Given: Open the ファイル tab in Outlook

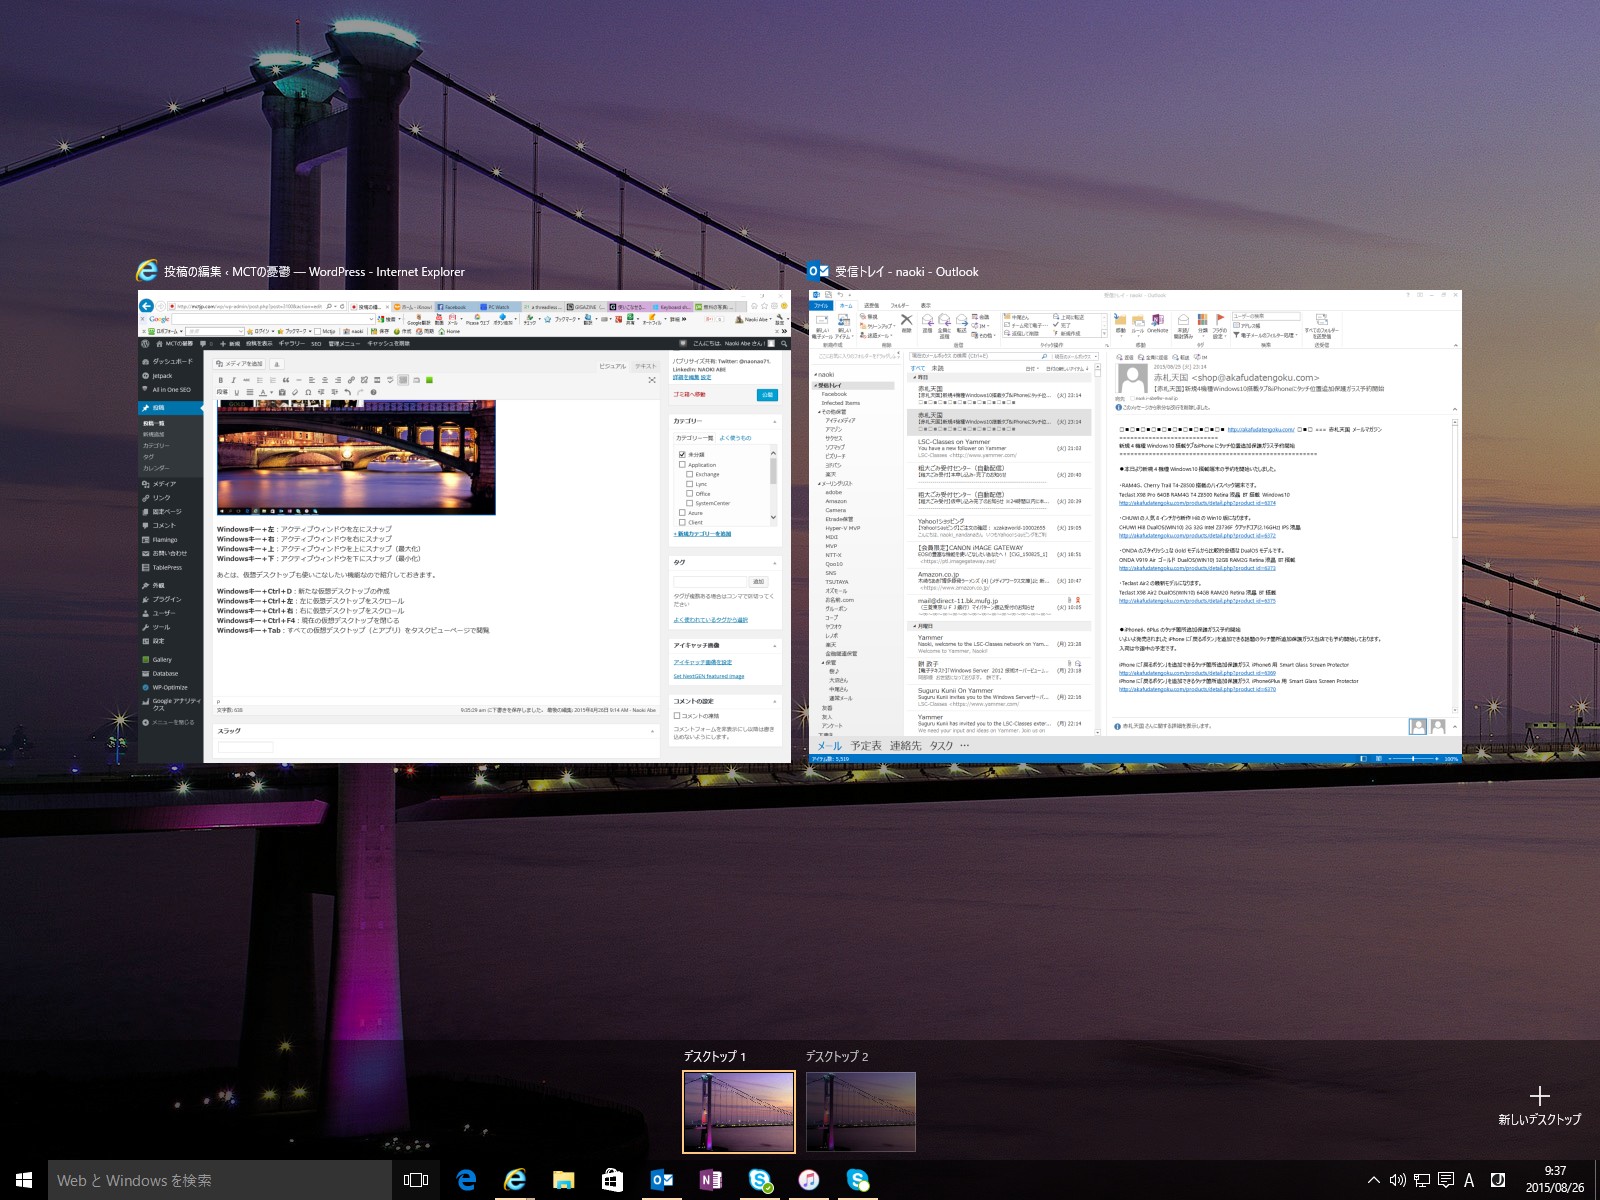Looking at the screenshot, I should pos(821,306).
